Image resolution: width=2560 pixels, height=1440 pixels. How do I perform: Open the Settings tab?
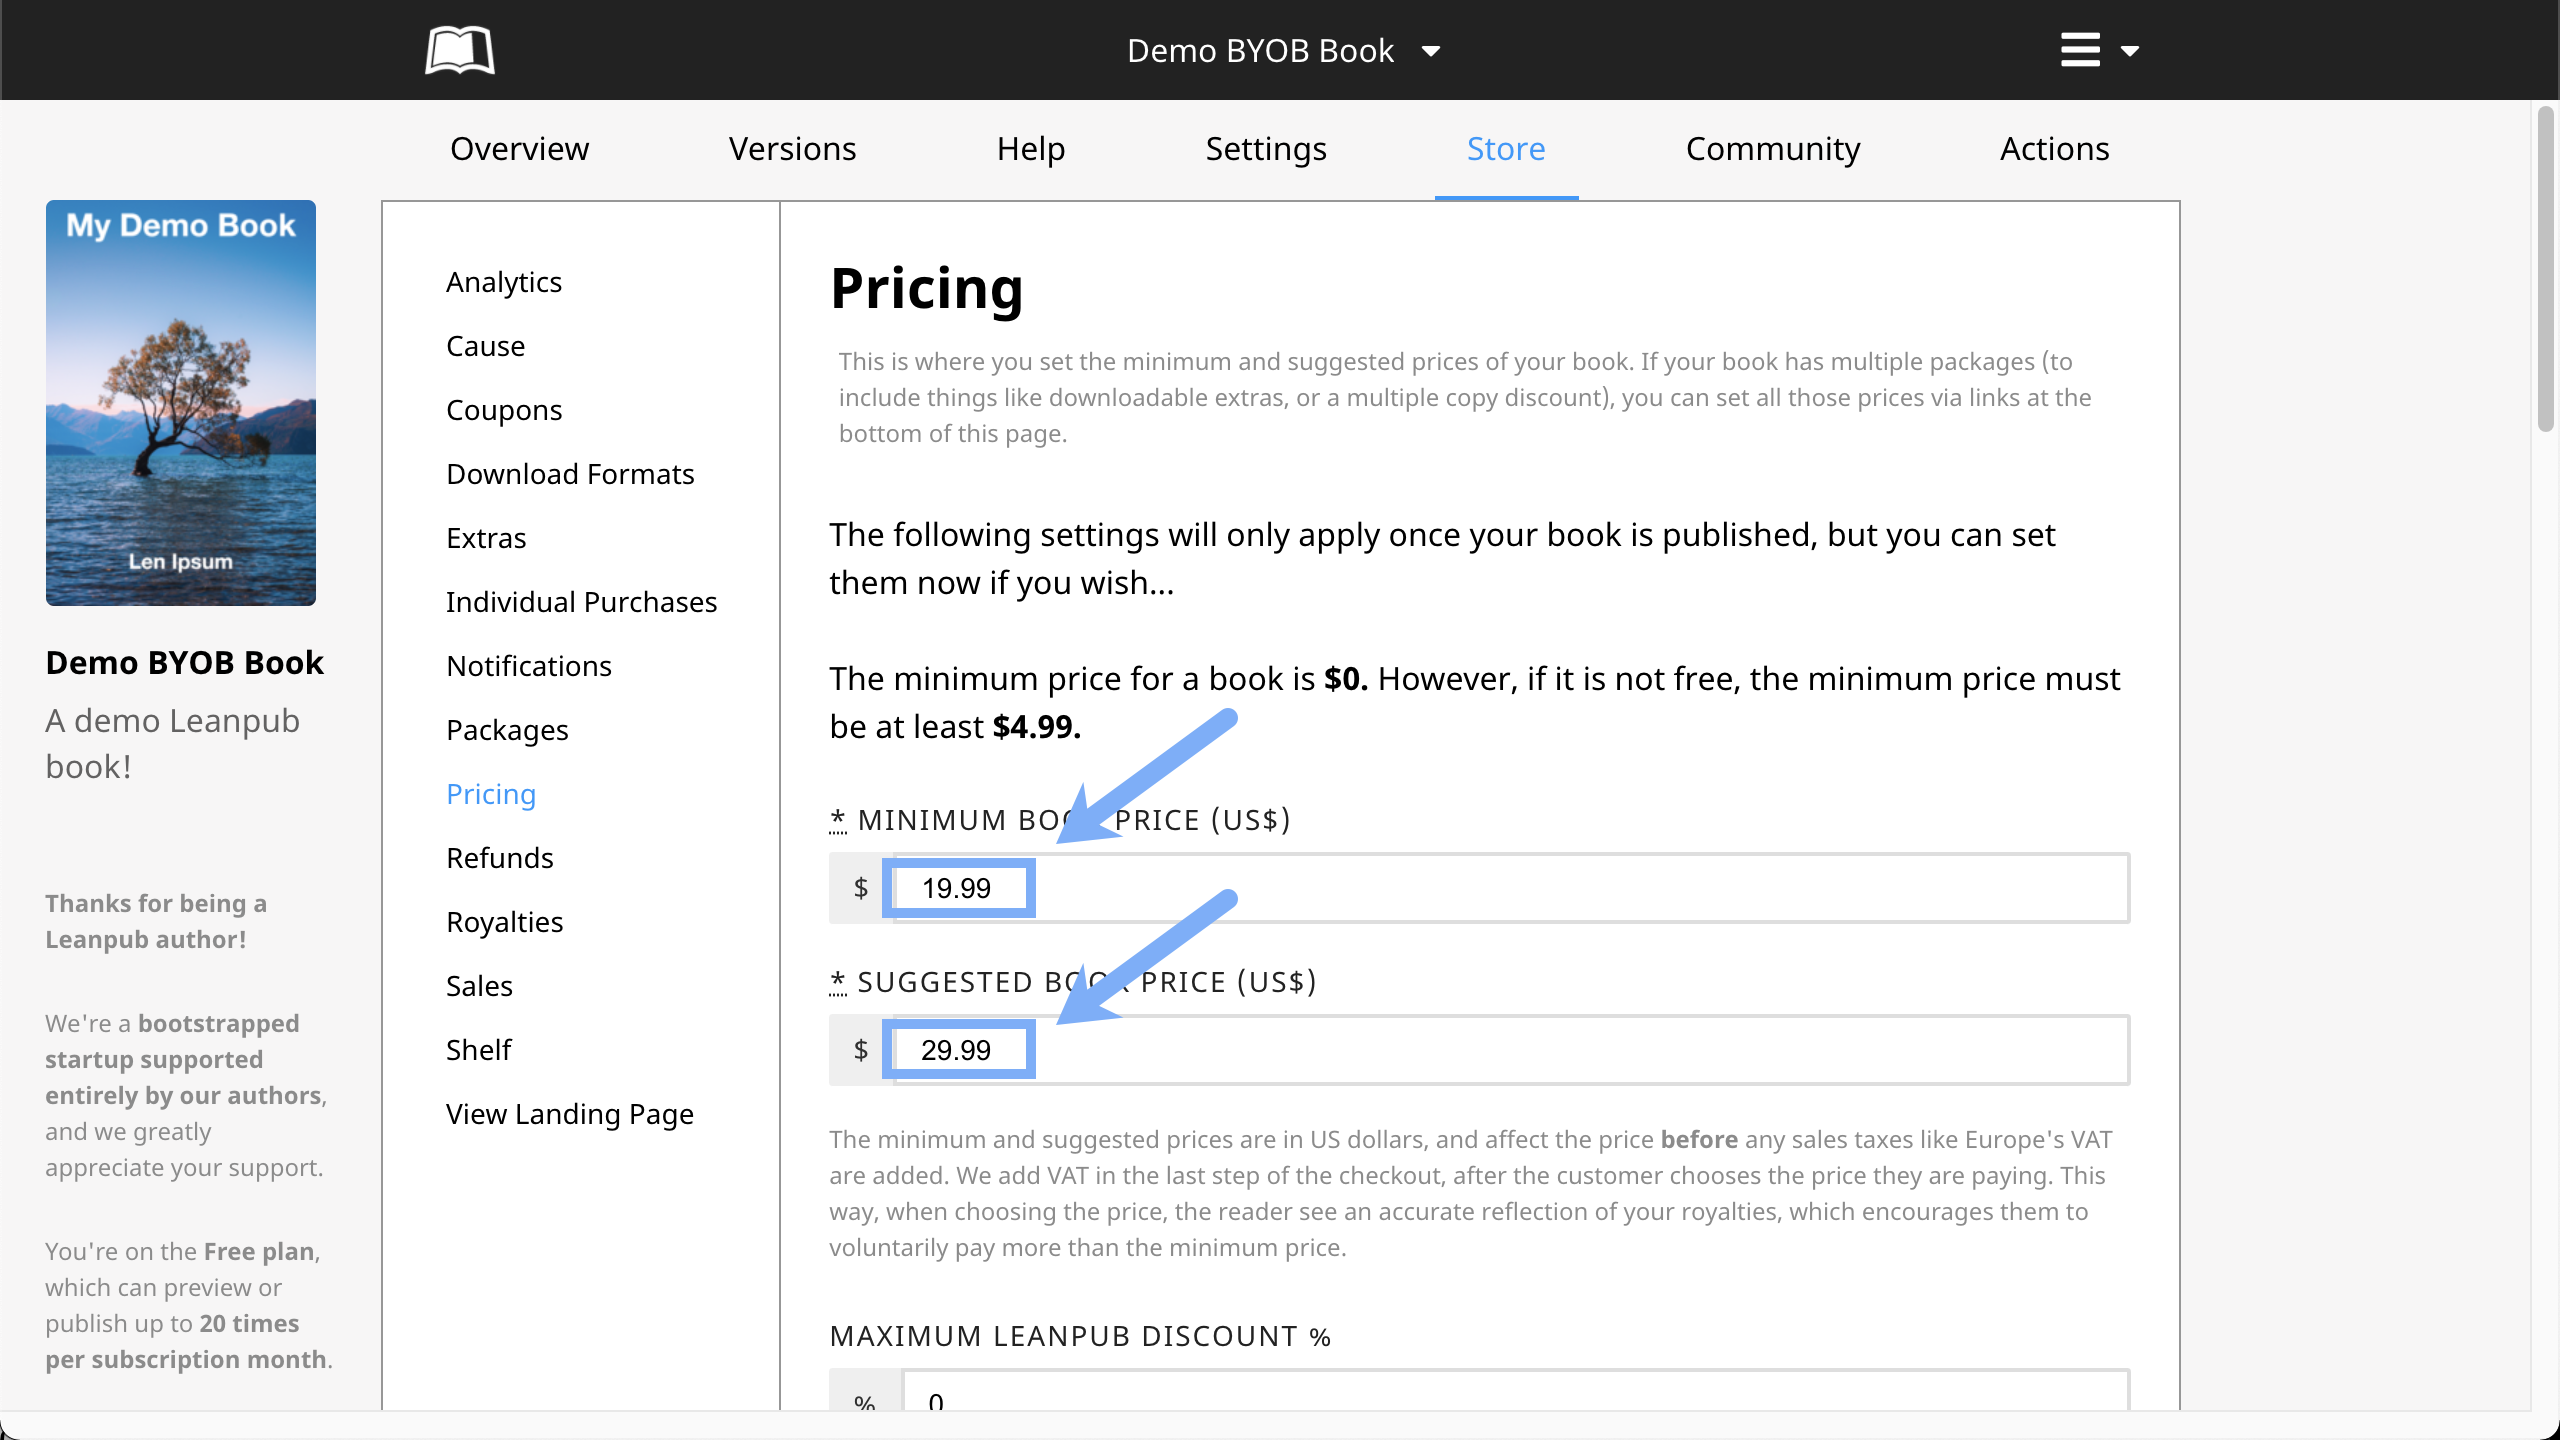pos(1265,149)
